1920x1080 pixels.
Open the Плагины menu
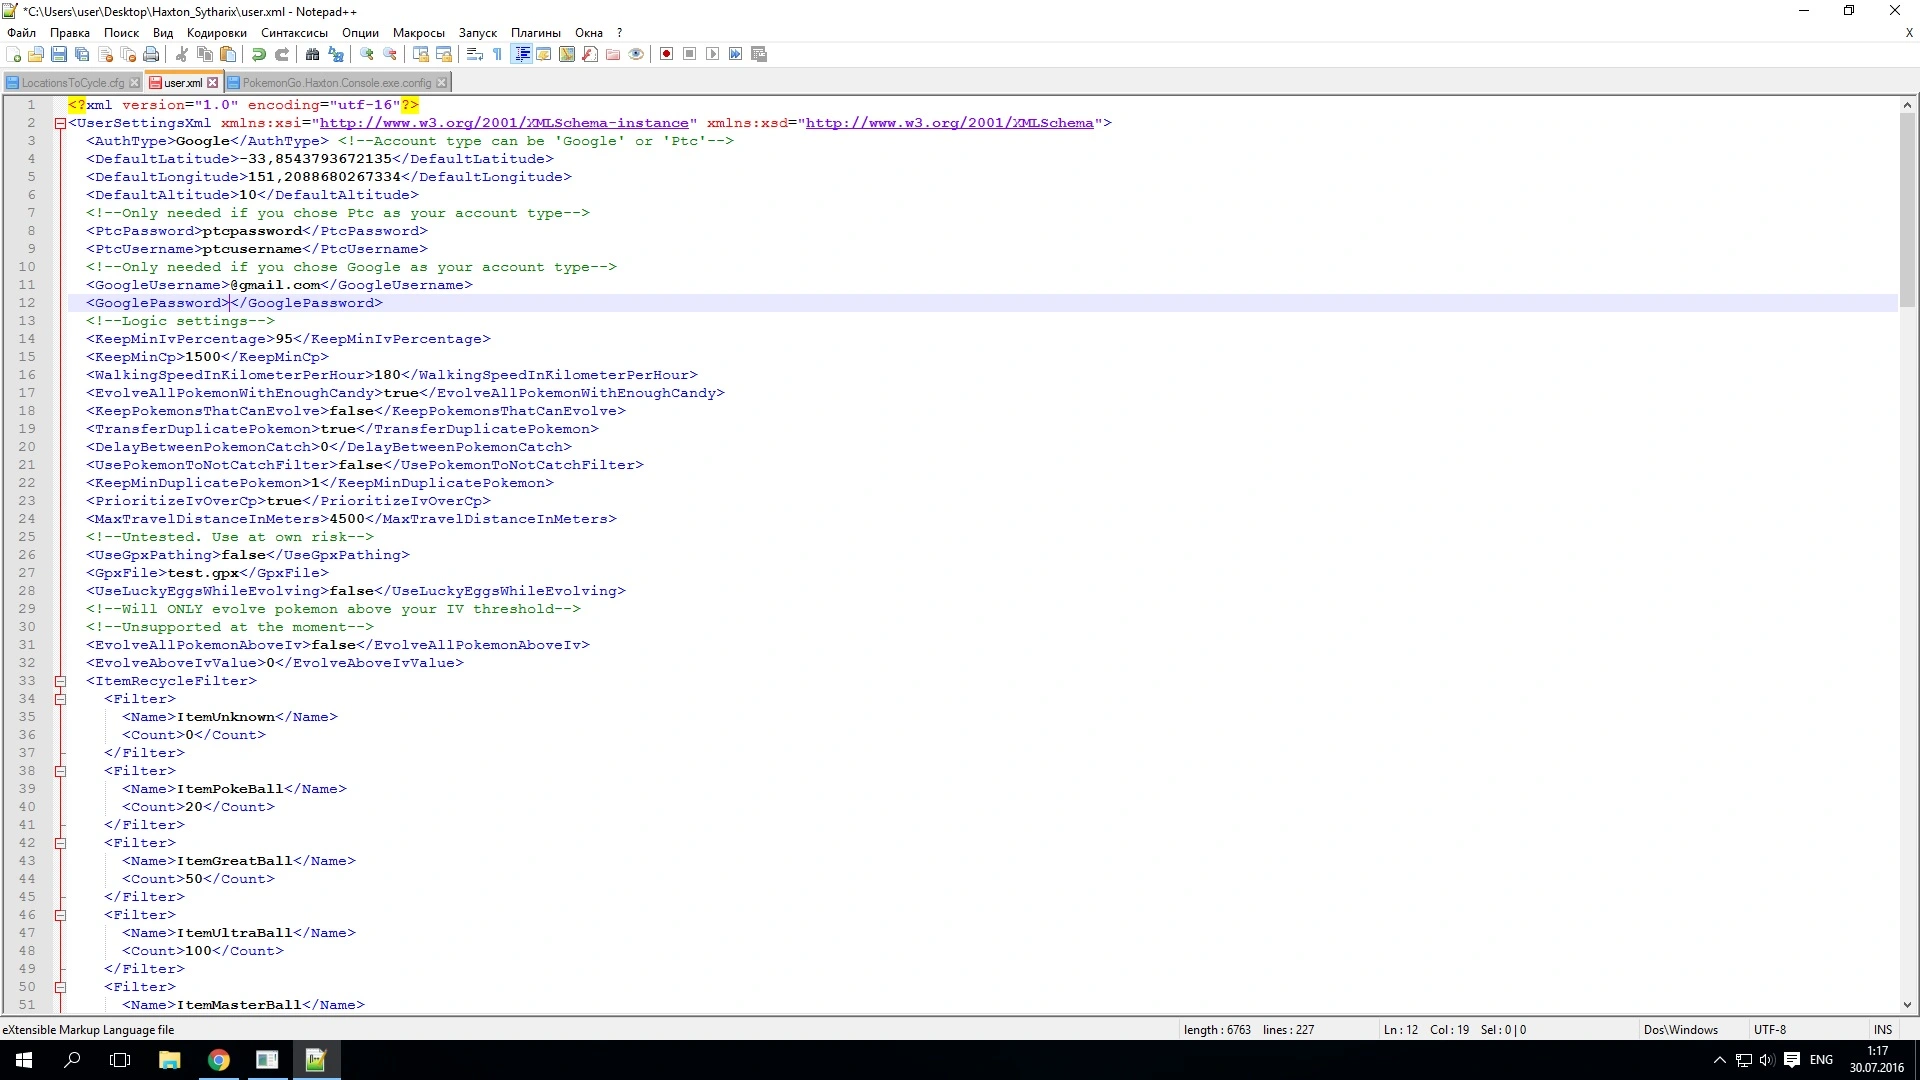pos(535,33)
